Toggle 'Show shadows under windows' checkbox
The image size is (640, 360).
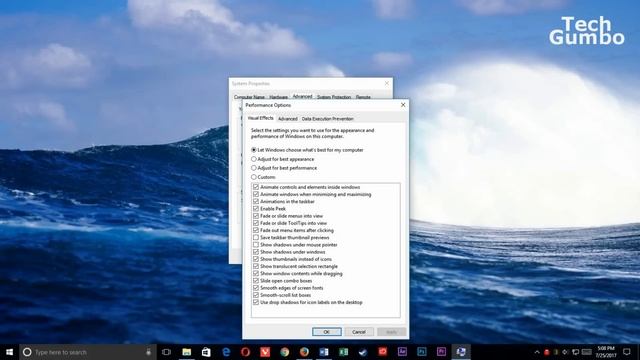[x=256, y=252]
